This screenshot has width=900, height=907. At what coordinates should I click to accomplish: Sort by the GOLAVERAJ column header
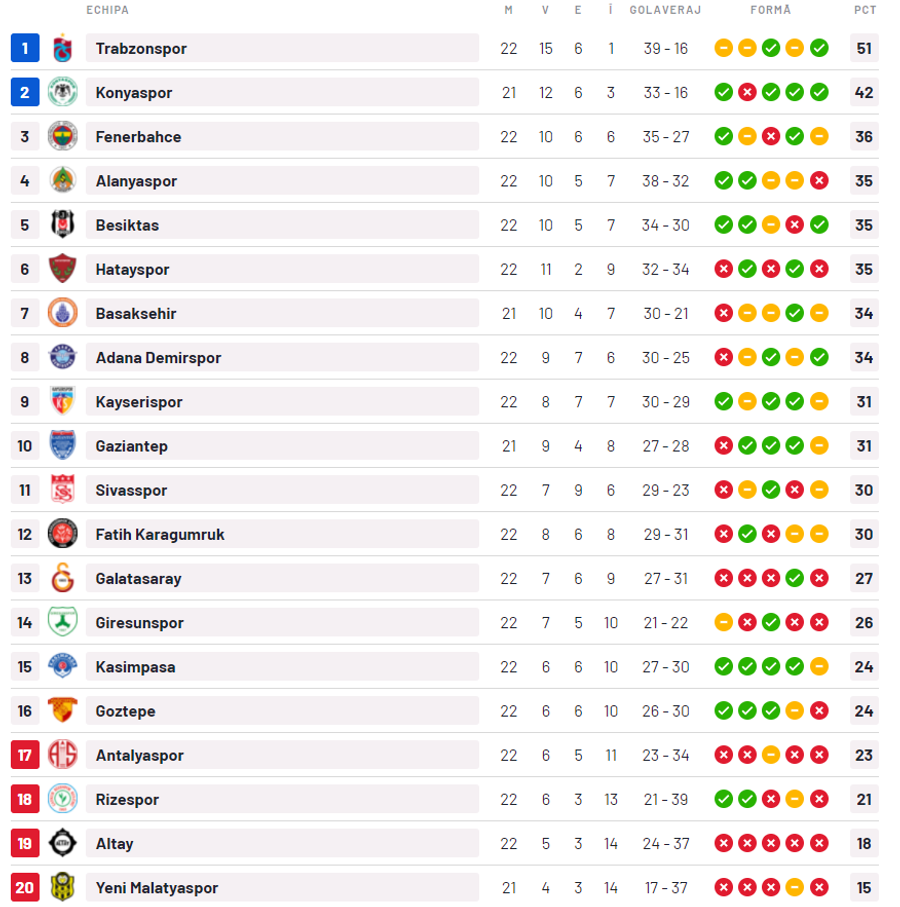click(665, 10)
